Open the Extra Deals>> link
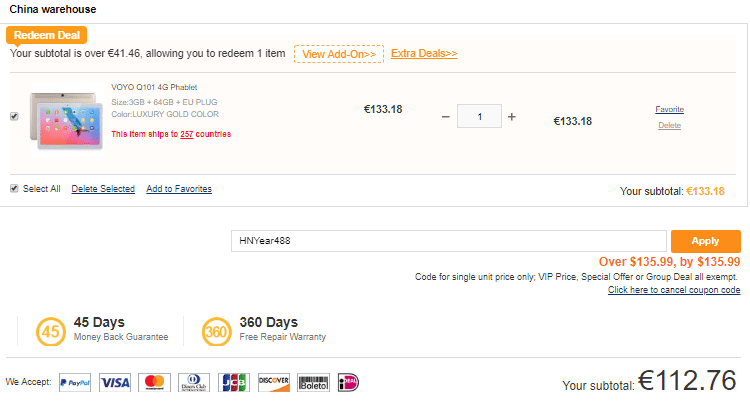The height and width of the screenshot is (417, 750). [424, 53]
